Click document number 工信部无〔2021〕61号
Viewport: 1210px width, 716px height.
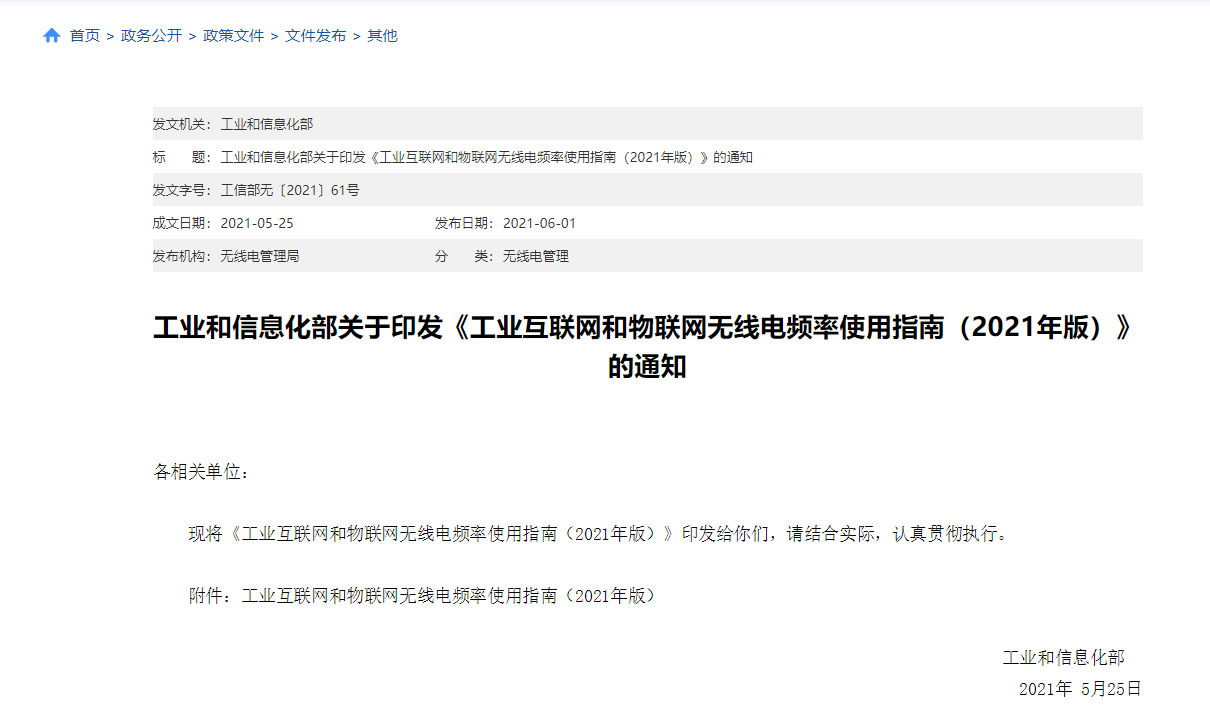pyautogui.click(x=290, y=190)
